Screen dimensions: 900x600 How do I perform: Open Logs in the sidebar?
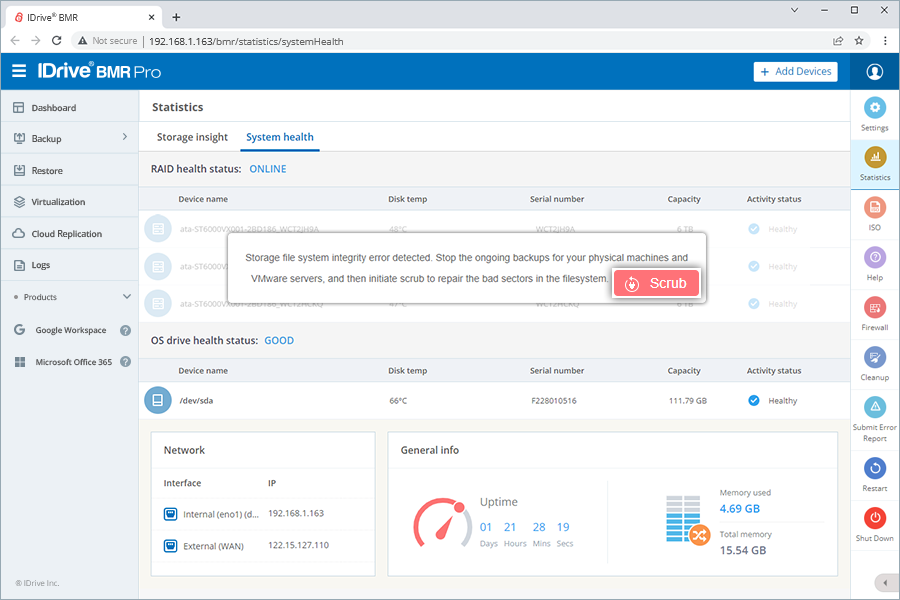coord(69,265)
